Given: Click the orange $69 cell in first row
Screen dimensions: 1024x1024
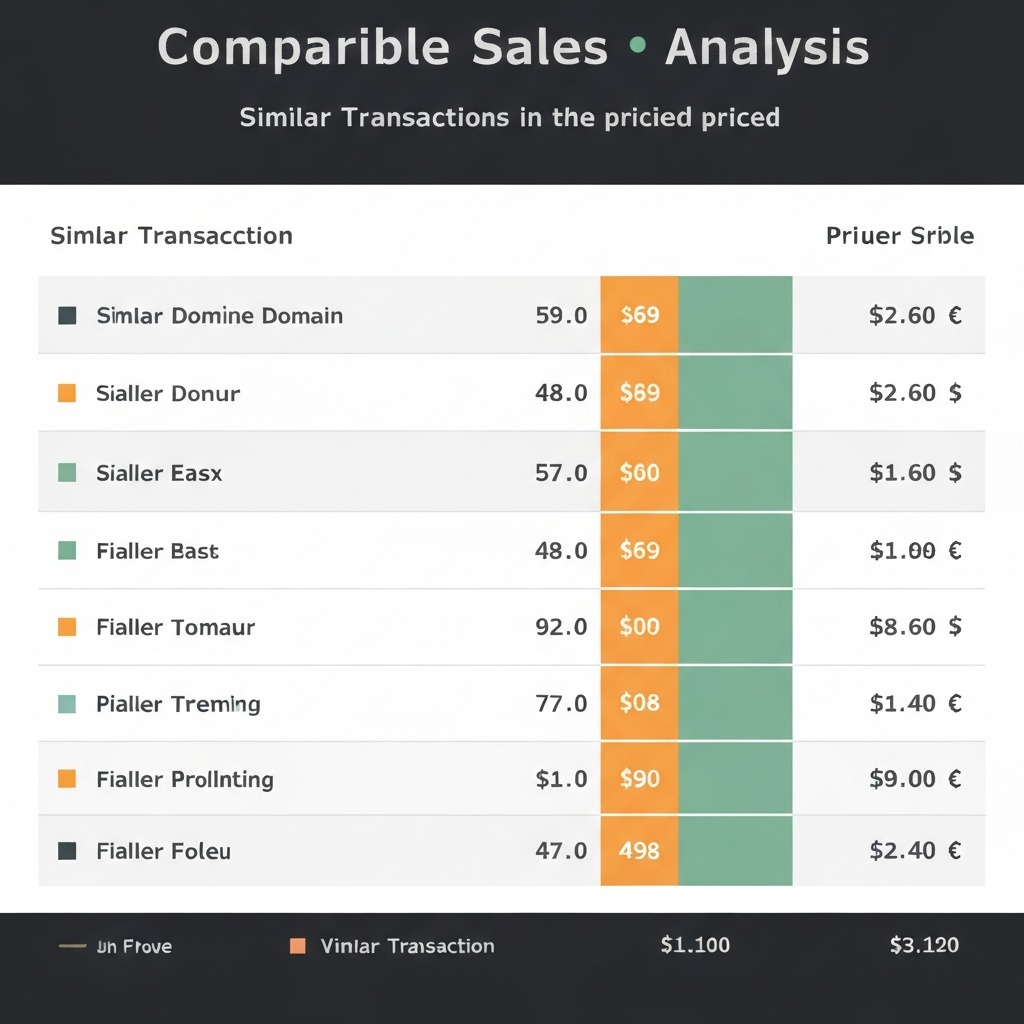Looking at the screenshot, I should pyautogui.click(x=640, y=316).
